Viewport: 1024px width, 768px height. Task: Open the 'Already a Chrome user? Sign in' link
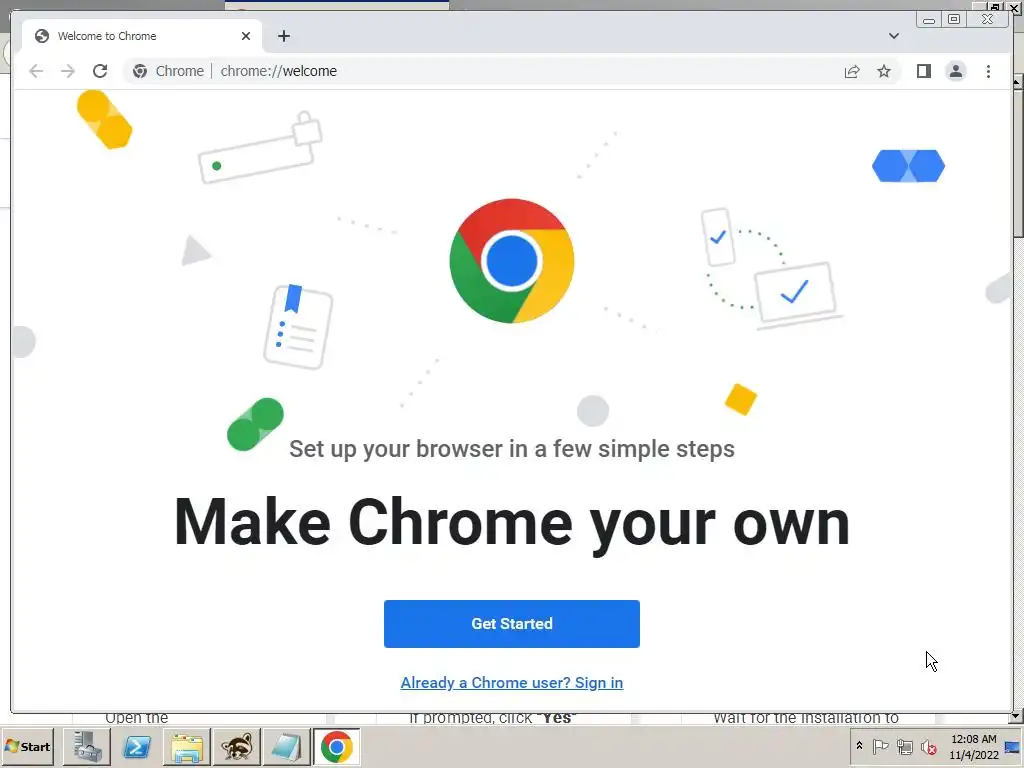pyautogui.click(x=511, y=682)
